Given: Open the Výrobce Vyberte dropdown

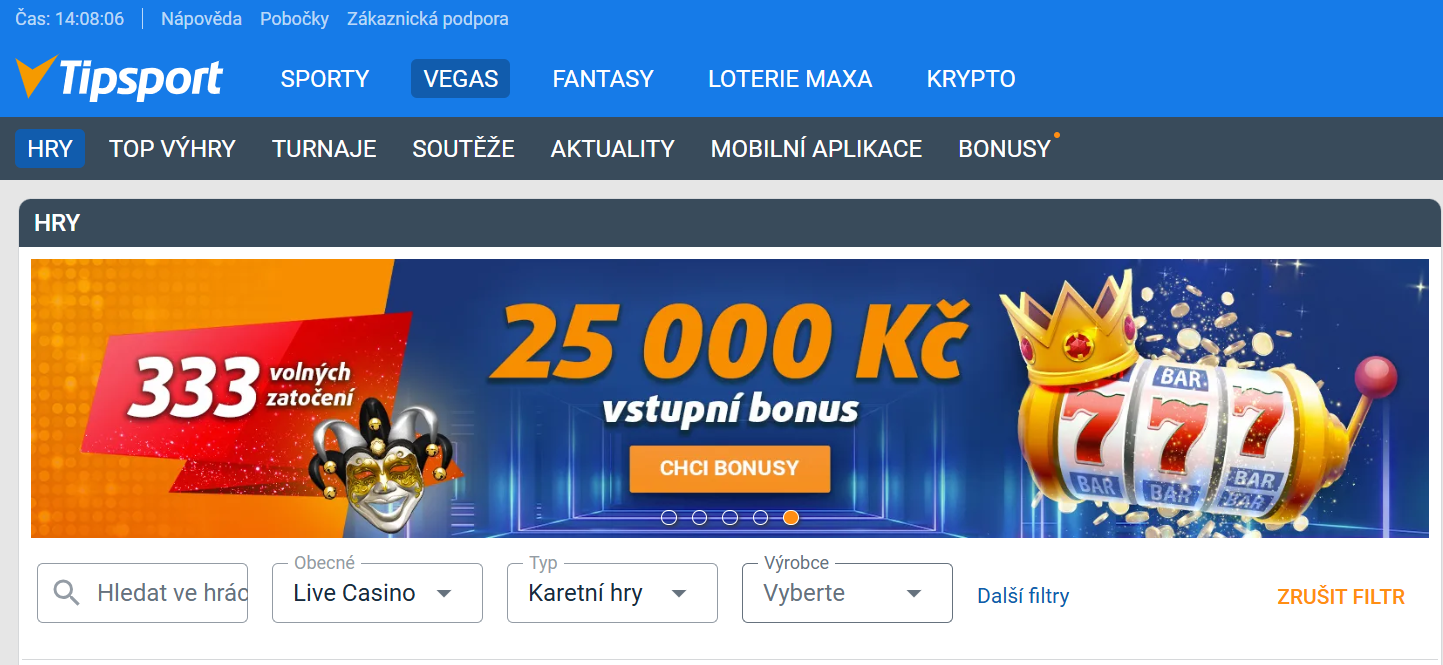Looking at the screenshot, I should point(847,593).
